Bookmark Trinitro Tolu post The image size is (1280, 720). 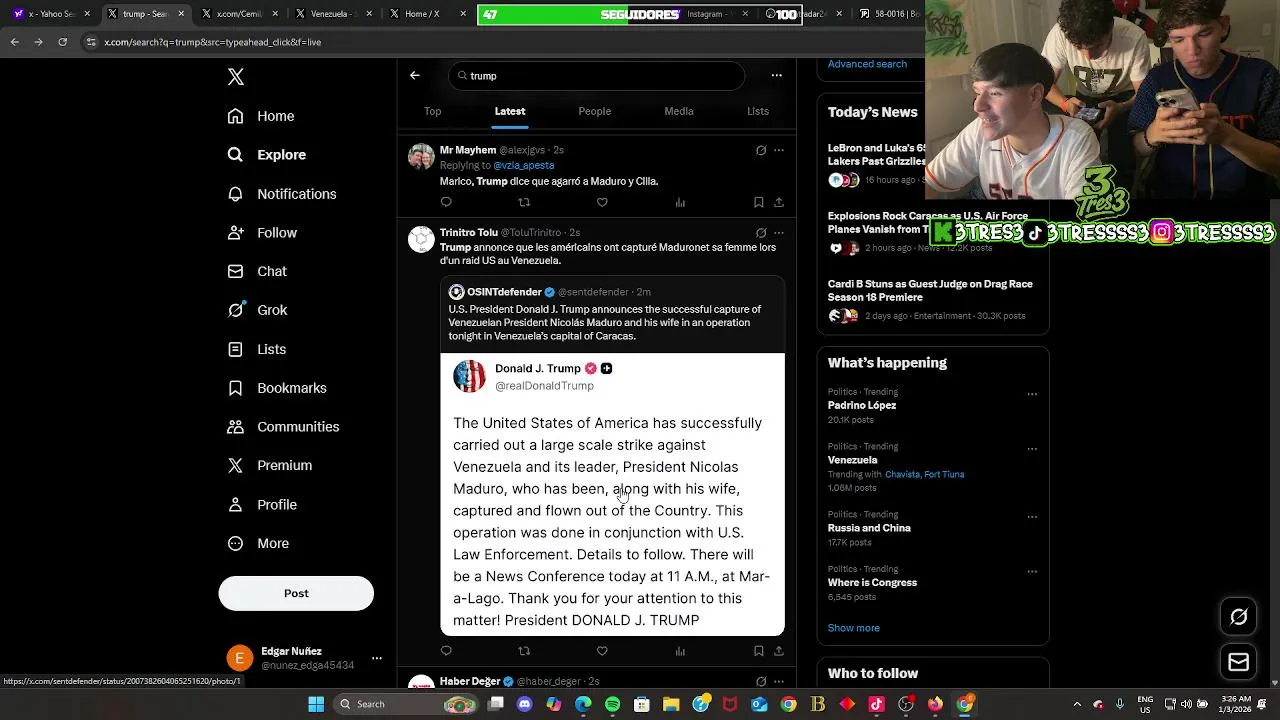(x=759, y=651)
